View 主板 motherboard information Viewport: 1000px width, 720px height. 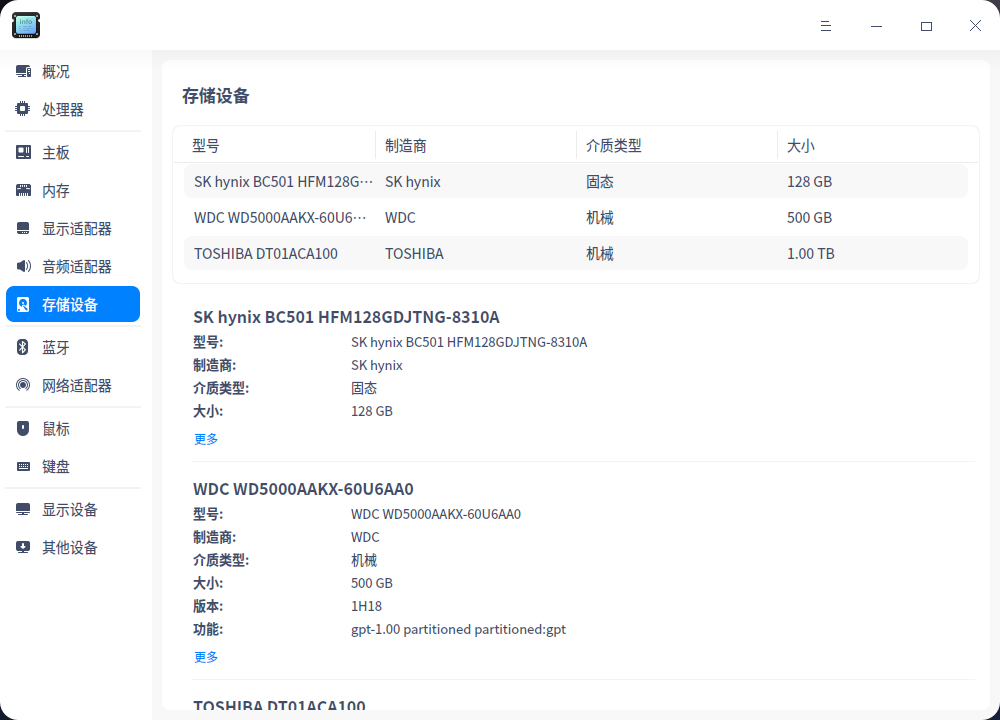[55, 151]
